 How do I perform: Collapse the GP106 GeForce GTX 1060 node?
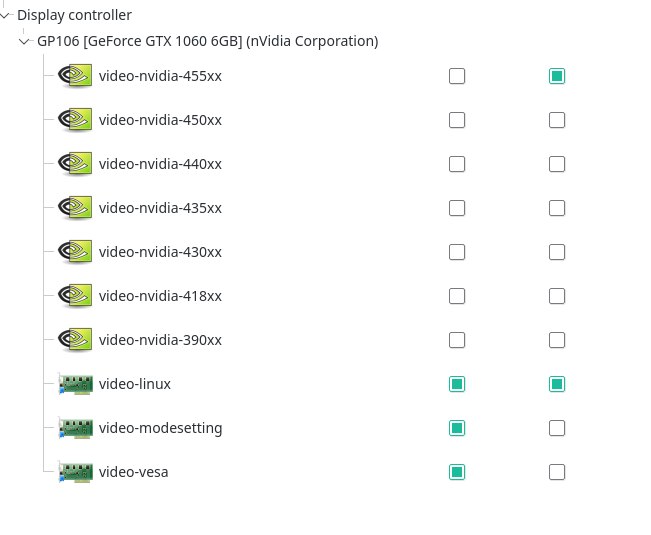[24, 41]
